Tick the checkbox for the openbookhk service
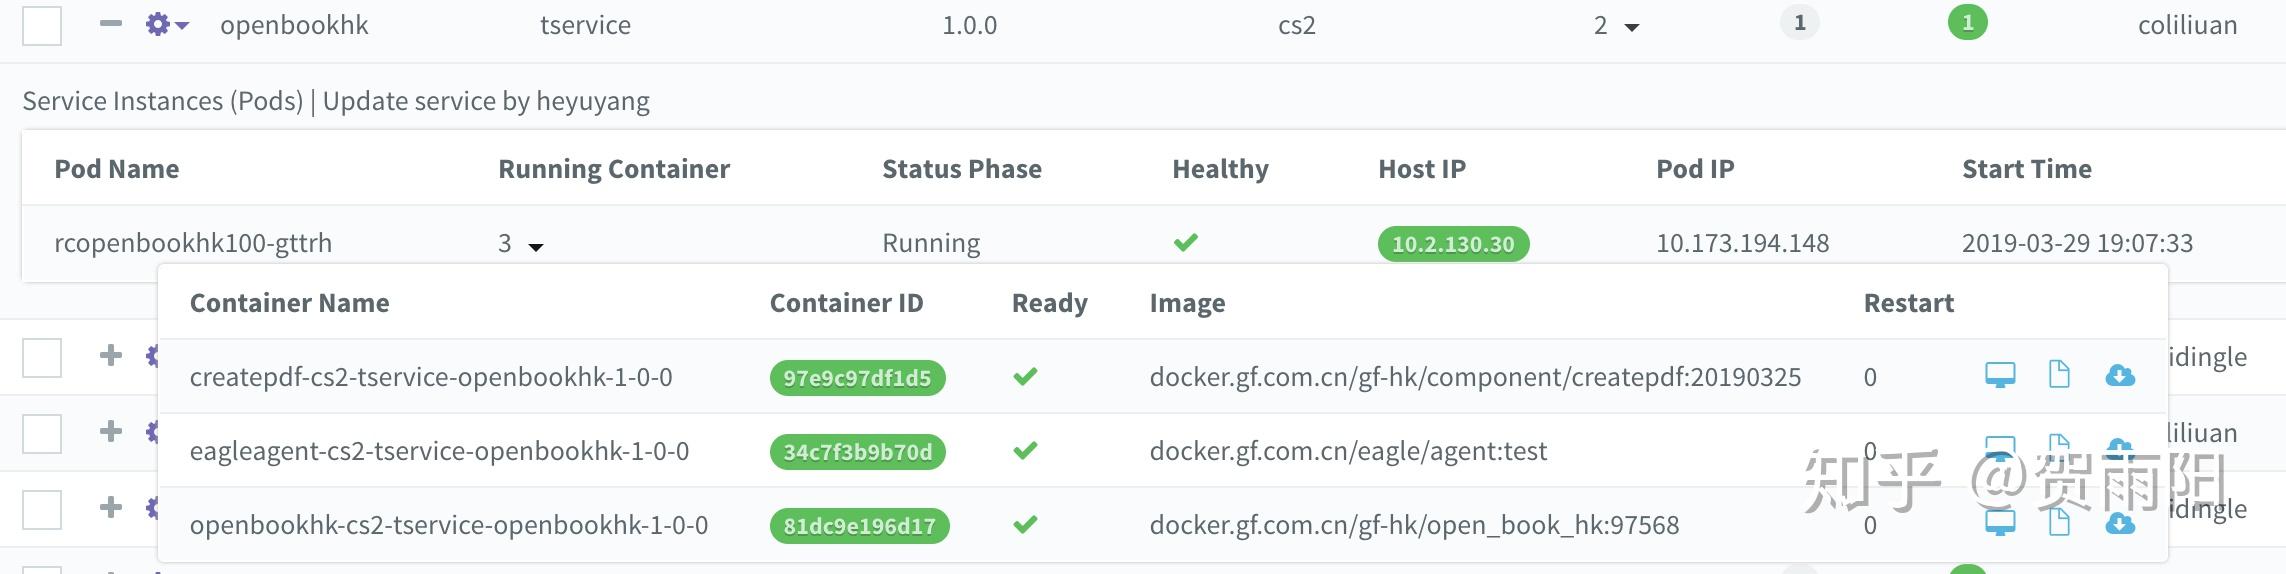2286x574 pixels. [x=42, y=25]
